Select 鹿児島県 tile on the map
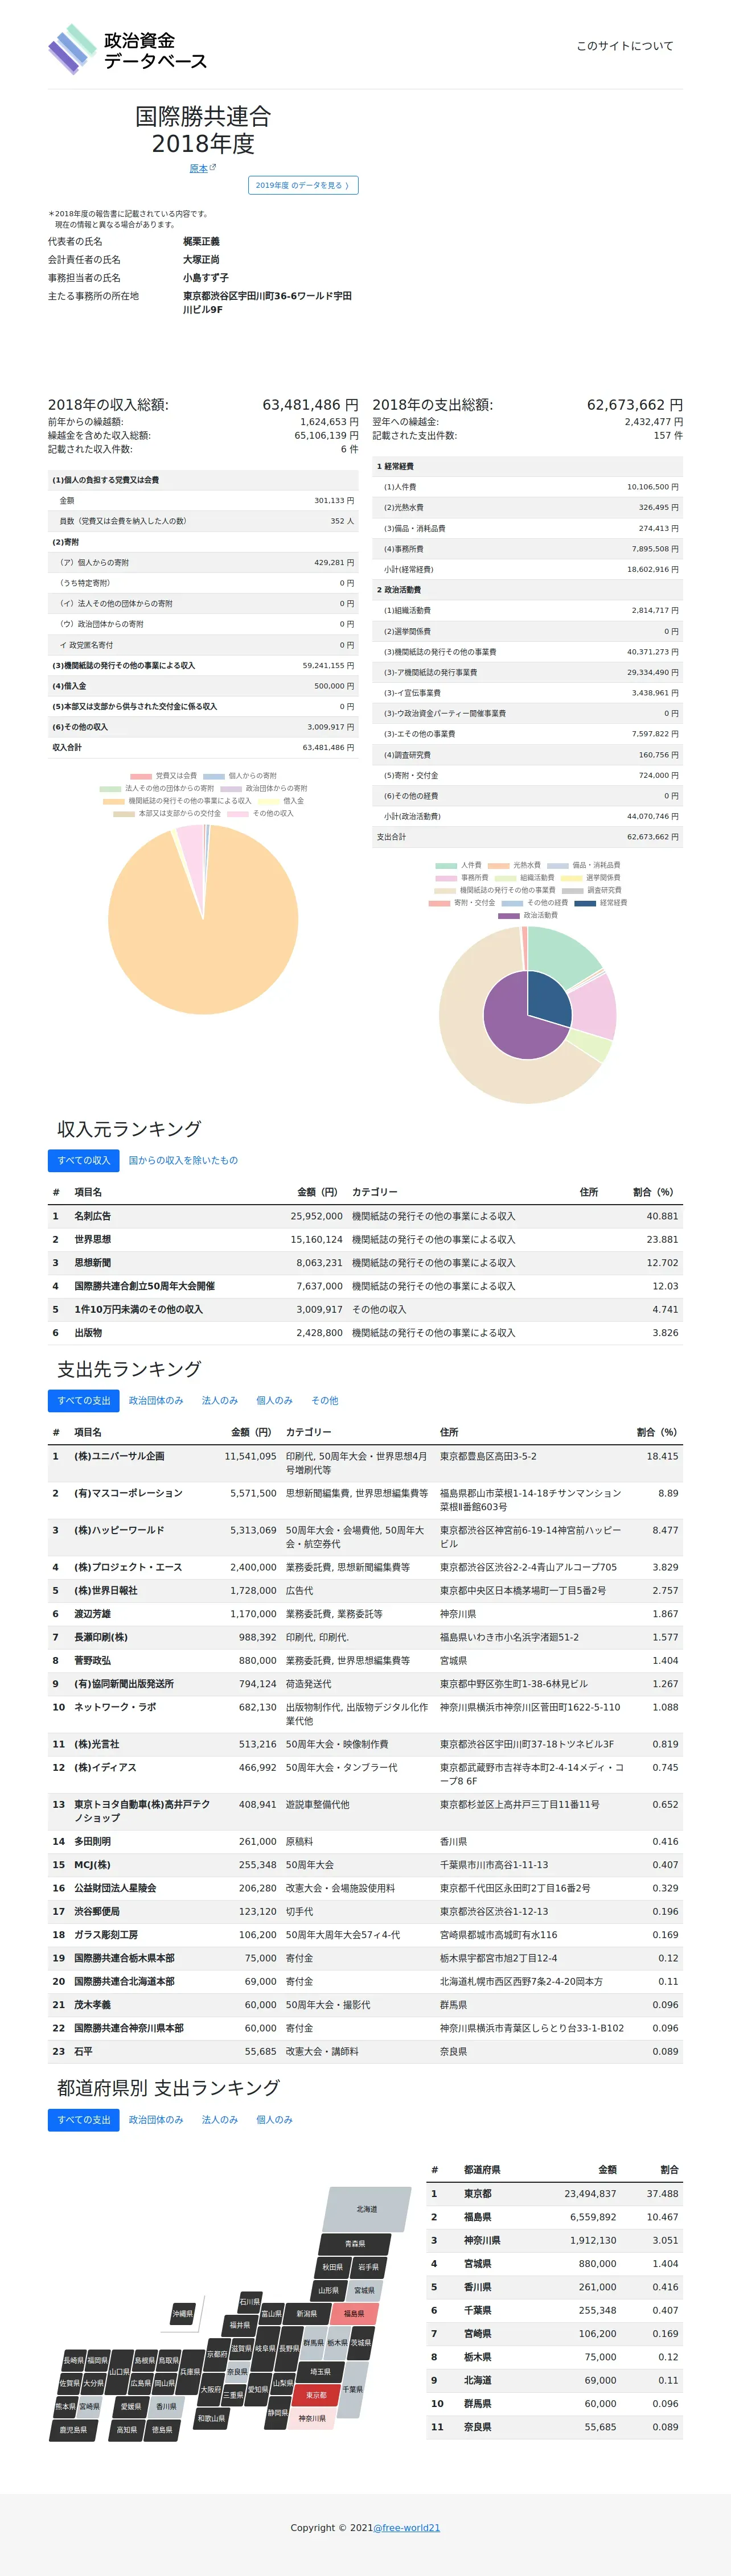Image resolution: width=731 pixels, height=2576 pixels. coord(73,2430)
